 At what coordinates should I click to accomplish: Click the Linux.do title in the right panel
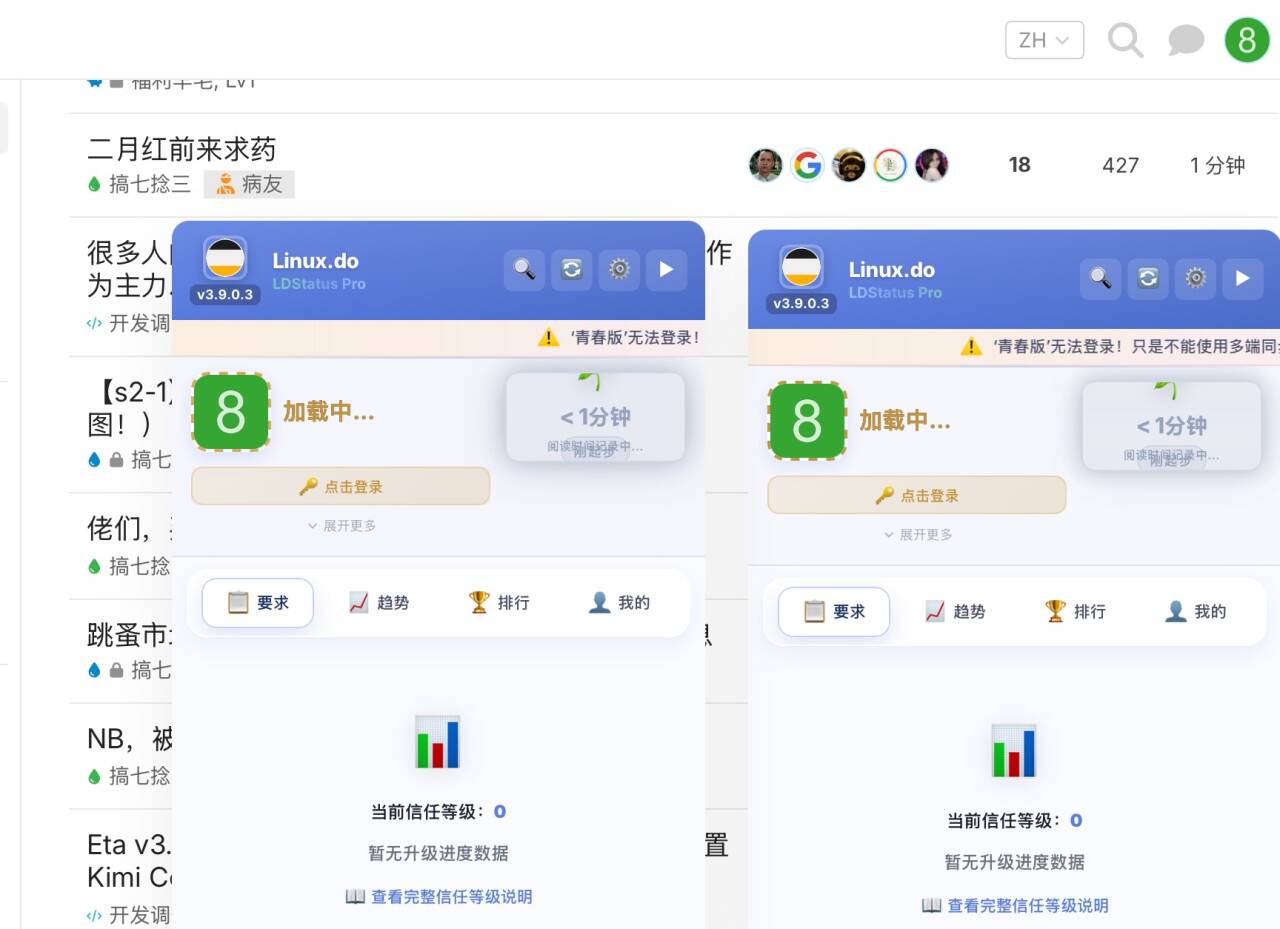[892, 270]
